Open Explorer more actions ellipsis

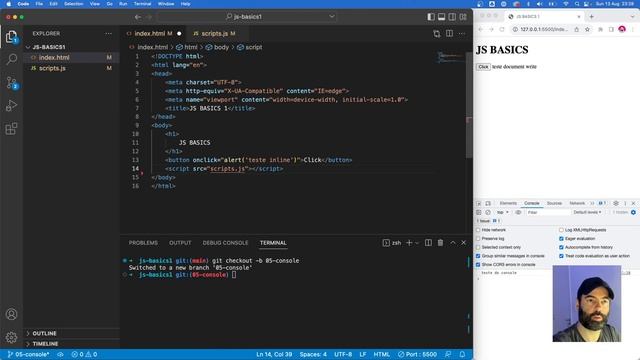pos(108,33)
